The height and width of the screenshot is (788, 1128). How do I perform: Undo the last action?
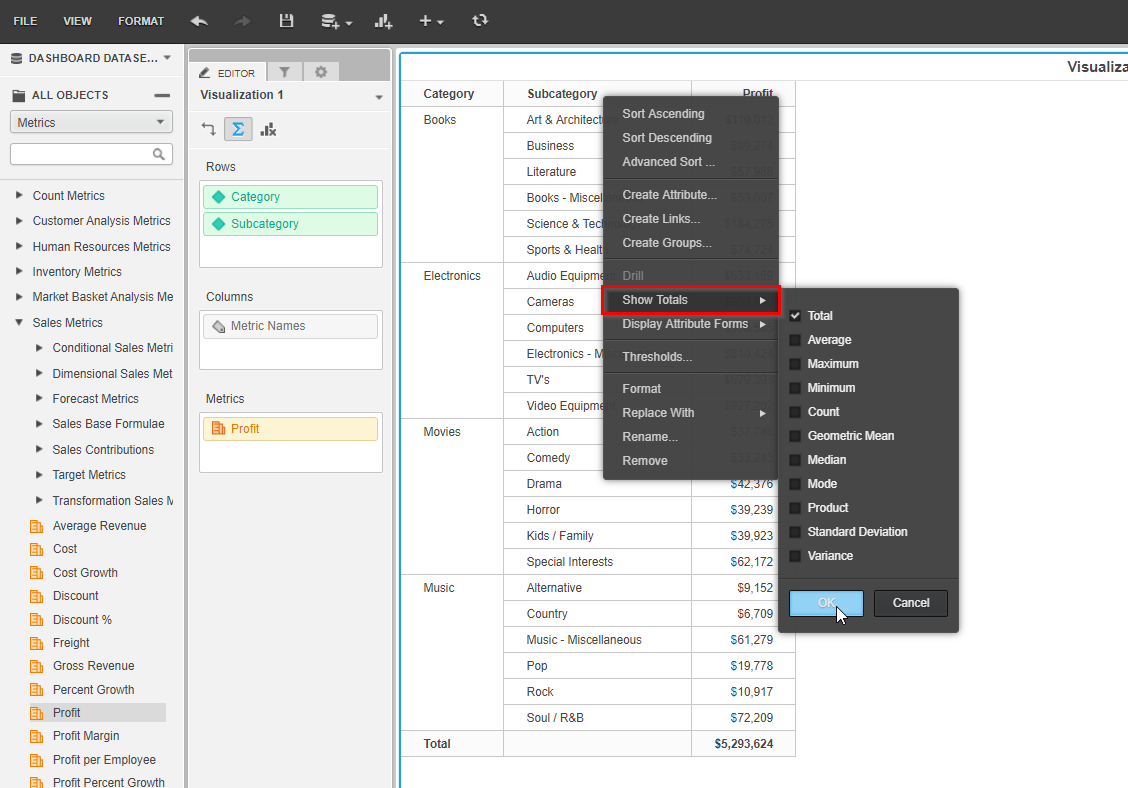198,20
